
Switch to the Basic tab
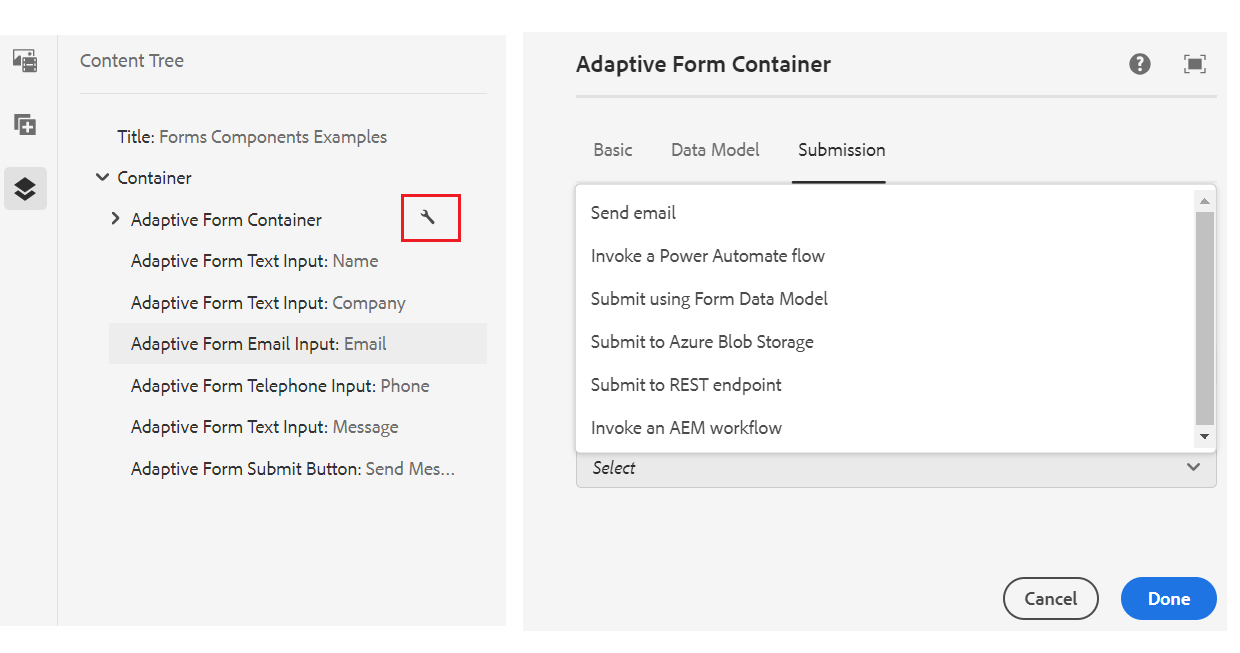pos(613,150)
